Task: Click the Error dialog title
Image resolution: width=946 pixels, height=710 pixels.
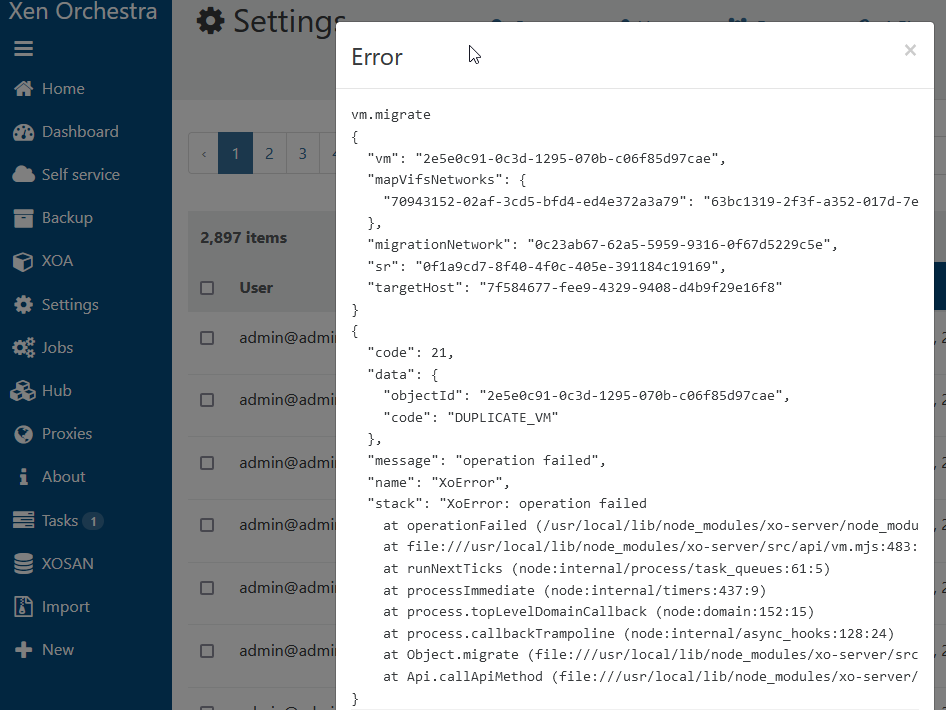Action: [377, 57]
